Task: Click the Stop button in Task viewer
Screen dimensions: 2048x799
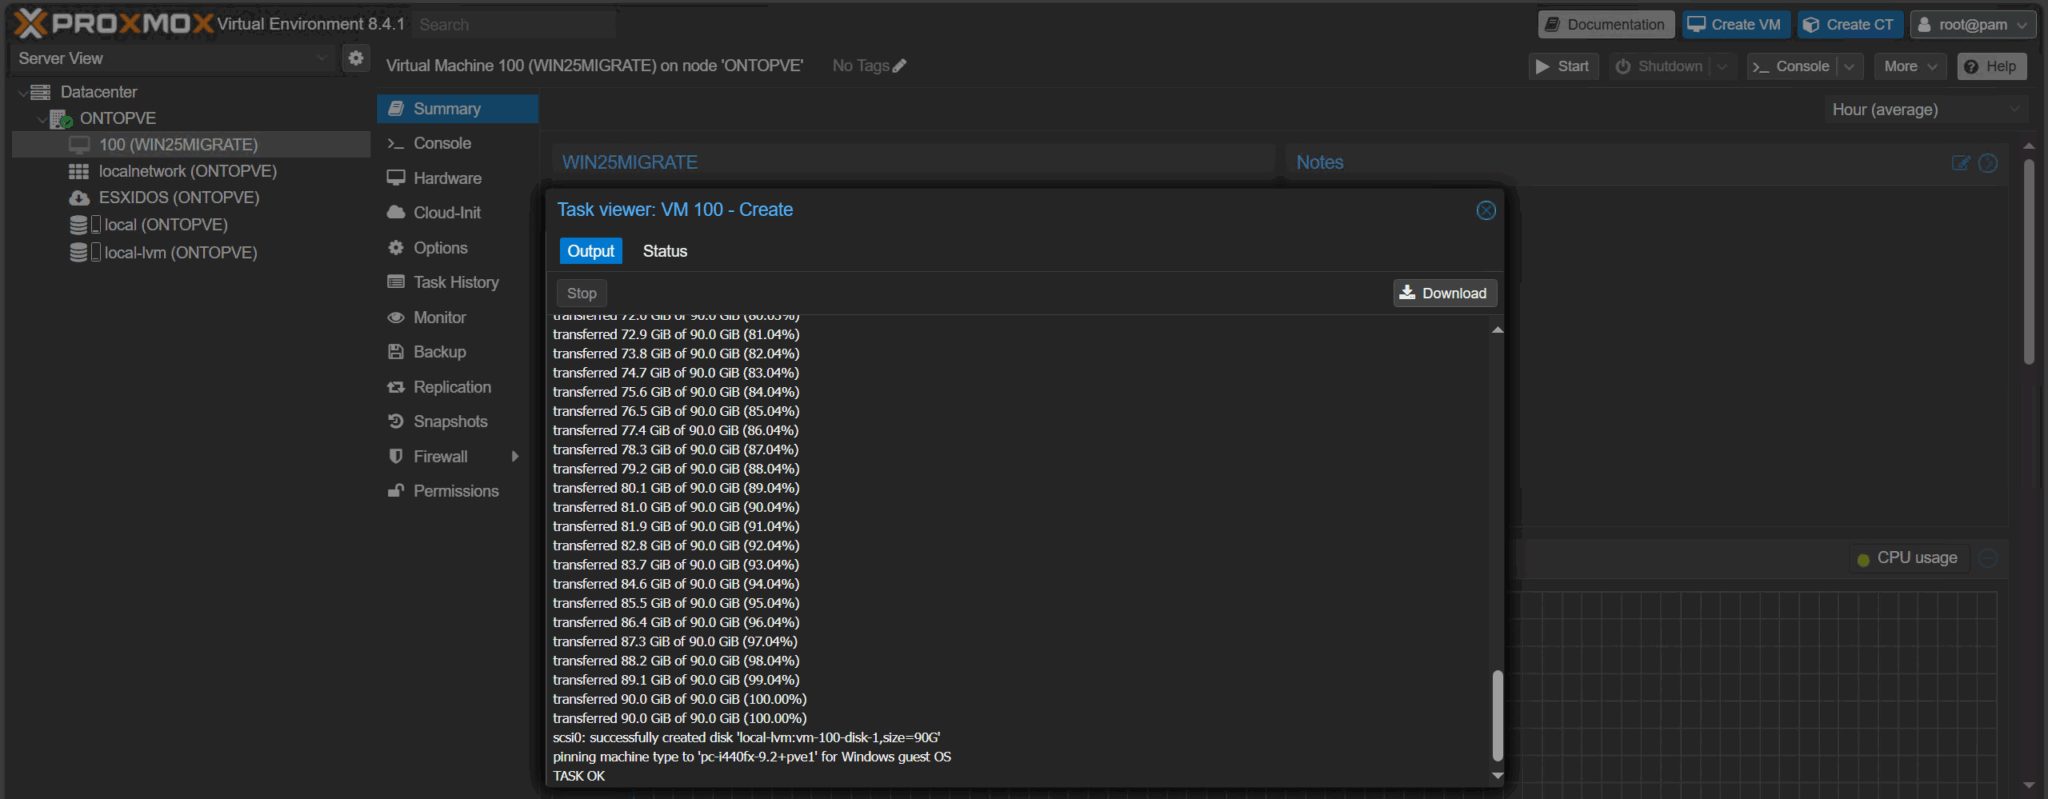Action: 582,293
